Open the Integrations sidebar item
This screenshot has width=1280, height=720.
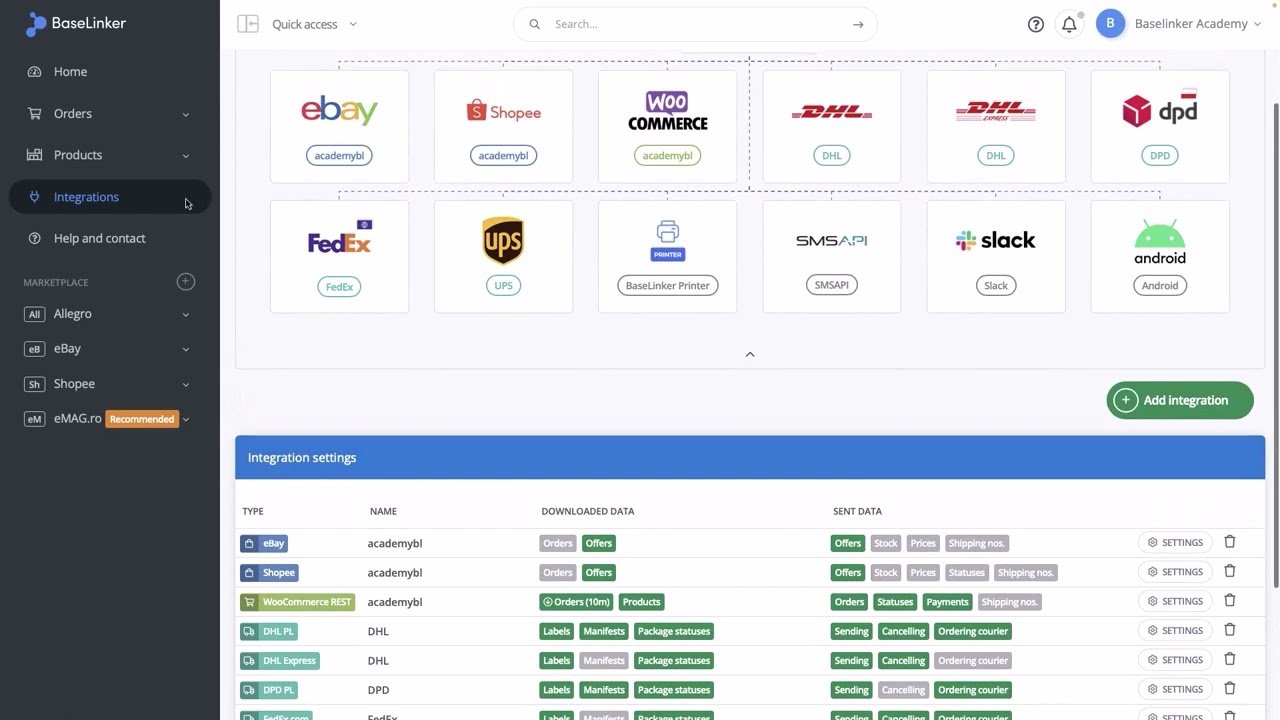[110, 197]
